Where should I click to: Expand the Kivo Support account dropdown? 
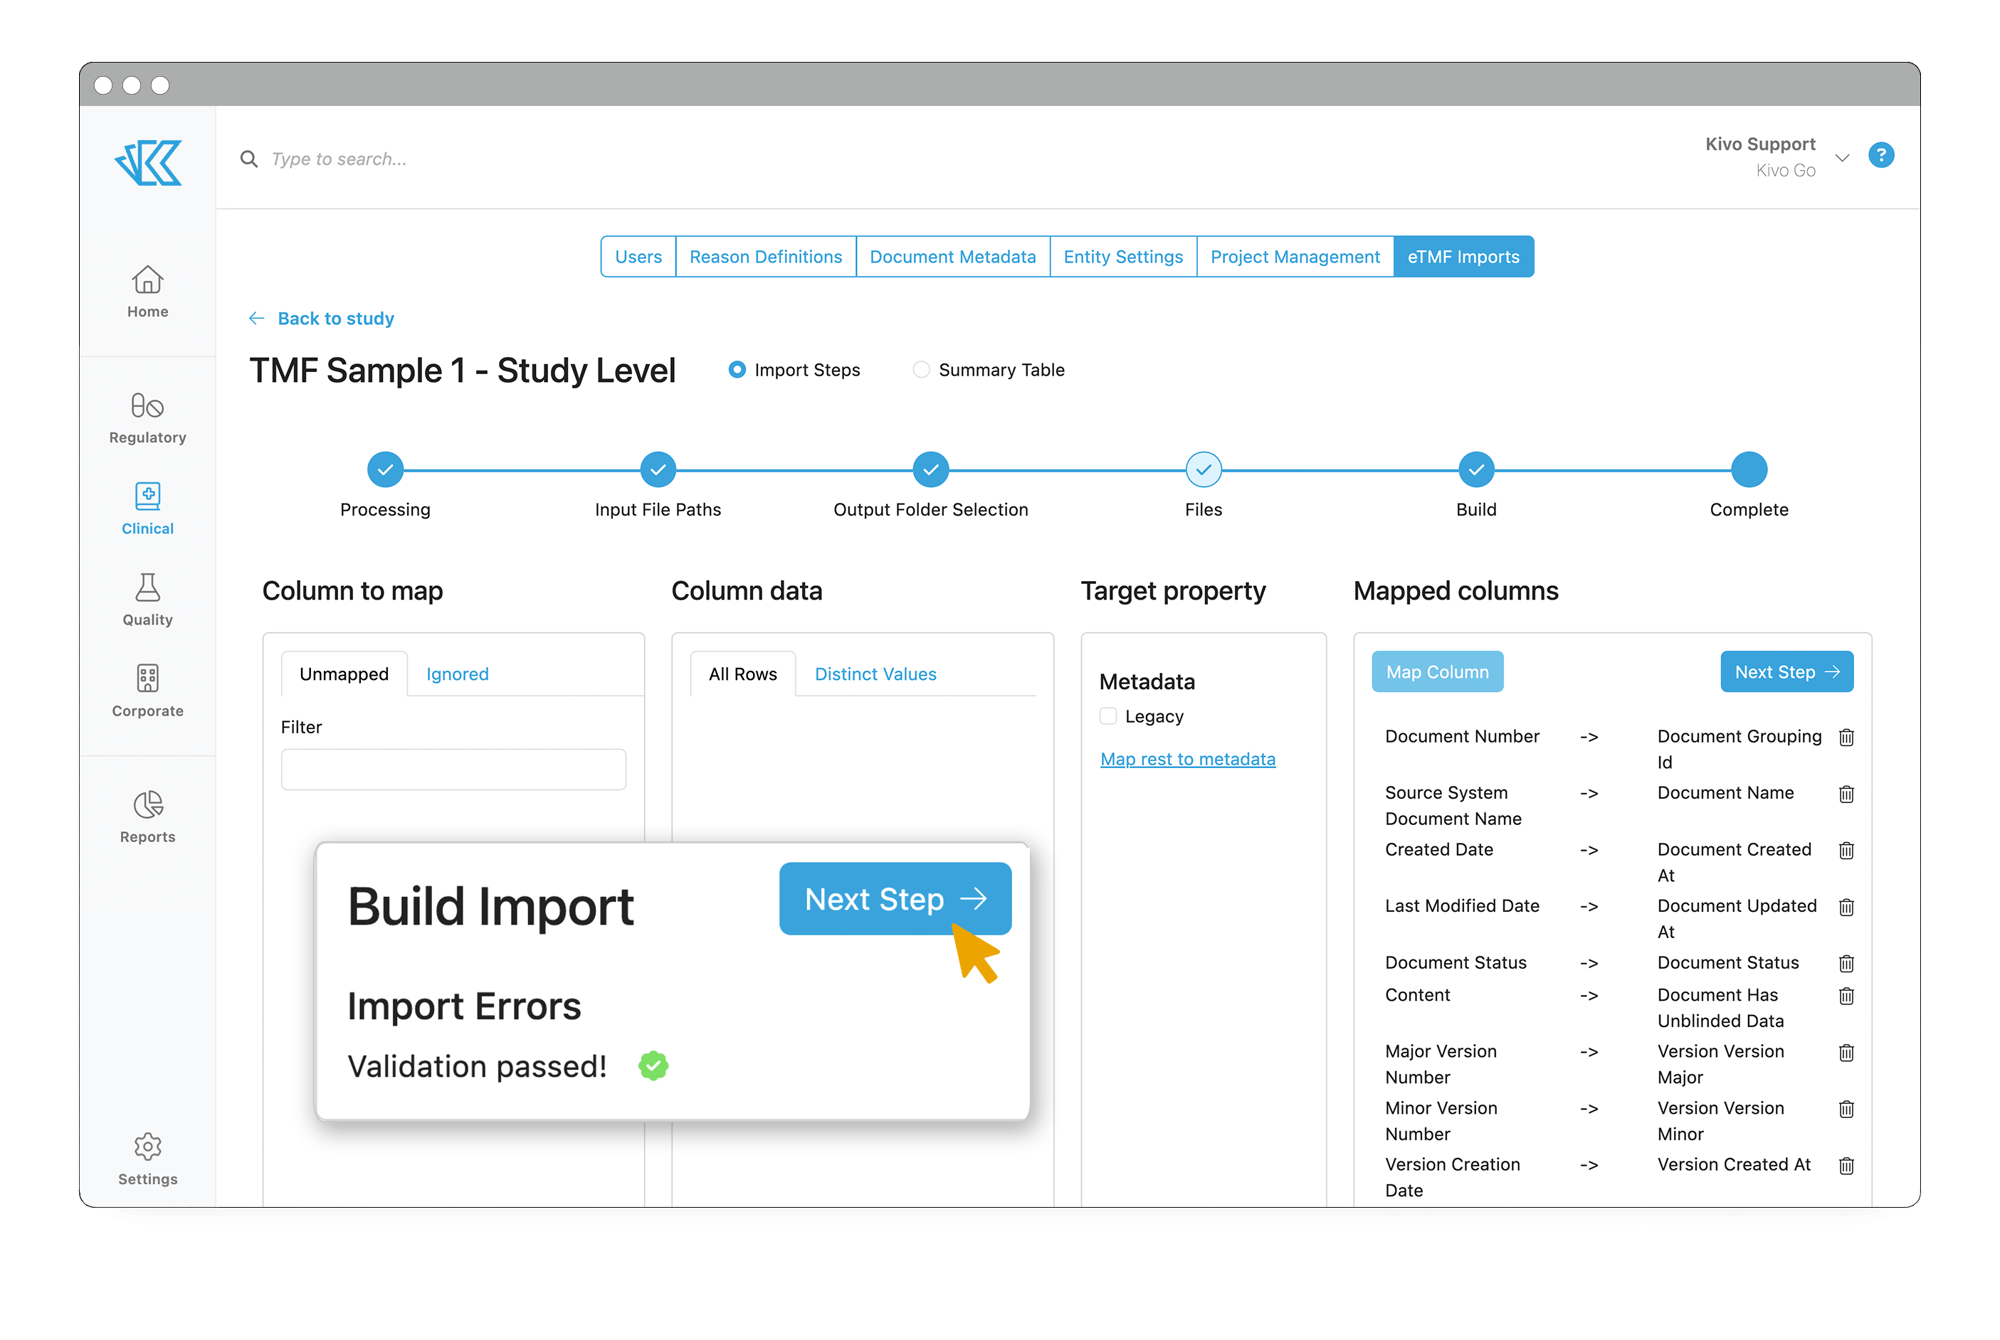click(1842, 158)
